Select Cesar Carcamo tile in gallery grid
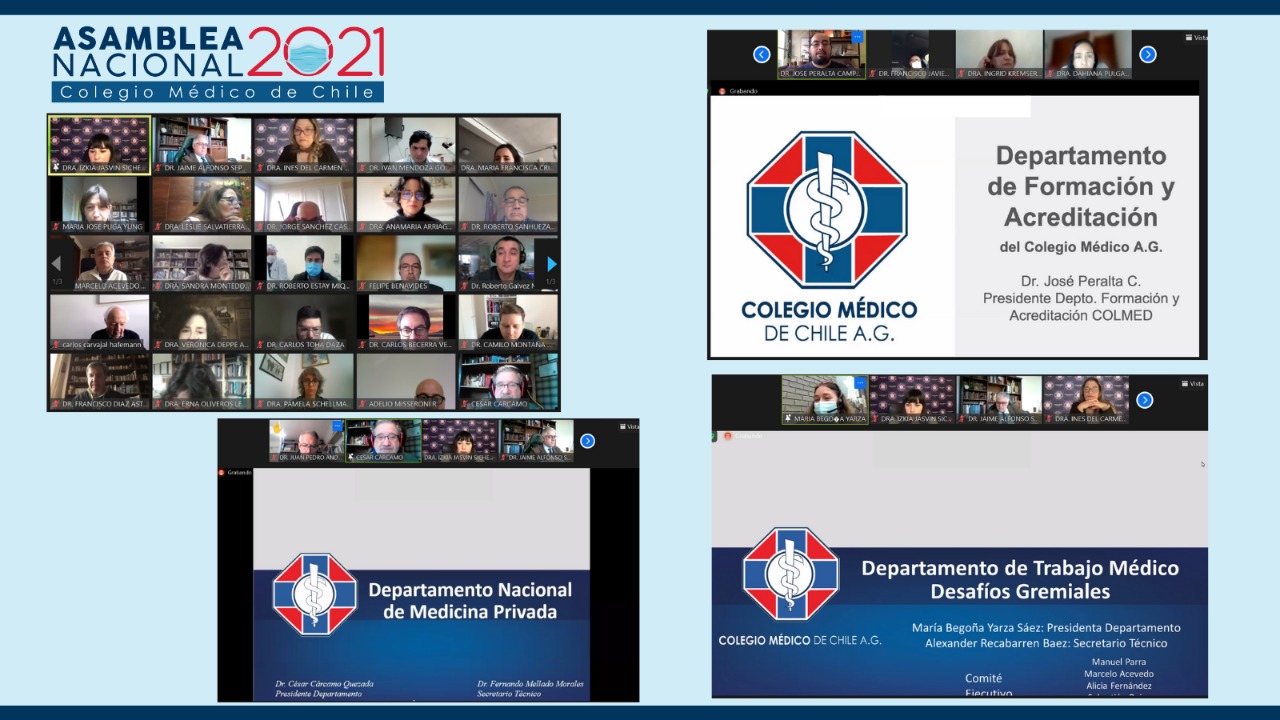 [508, 381]
